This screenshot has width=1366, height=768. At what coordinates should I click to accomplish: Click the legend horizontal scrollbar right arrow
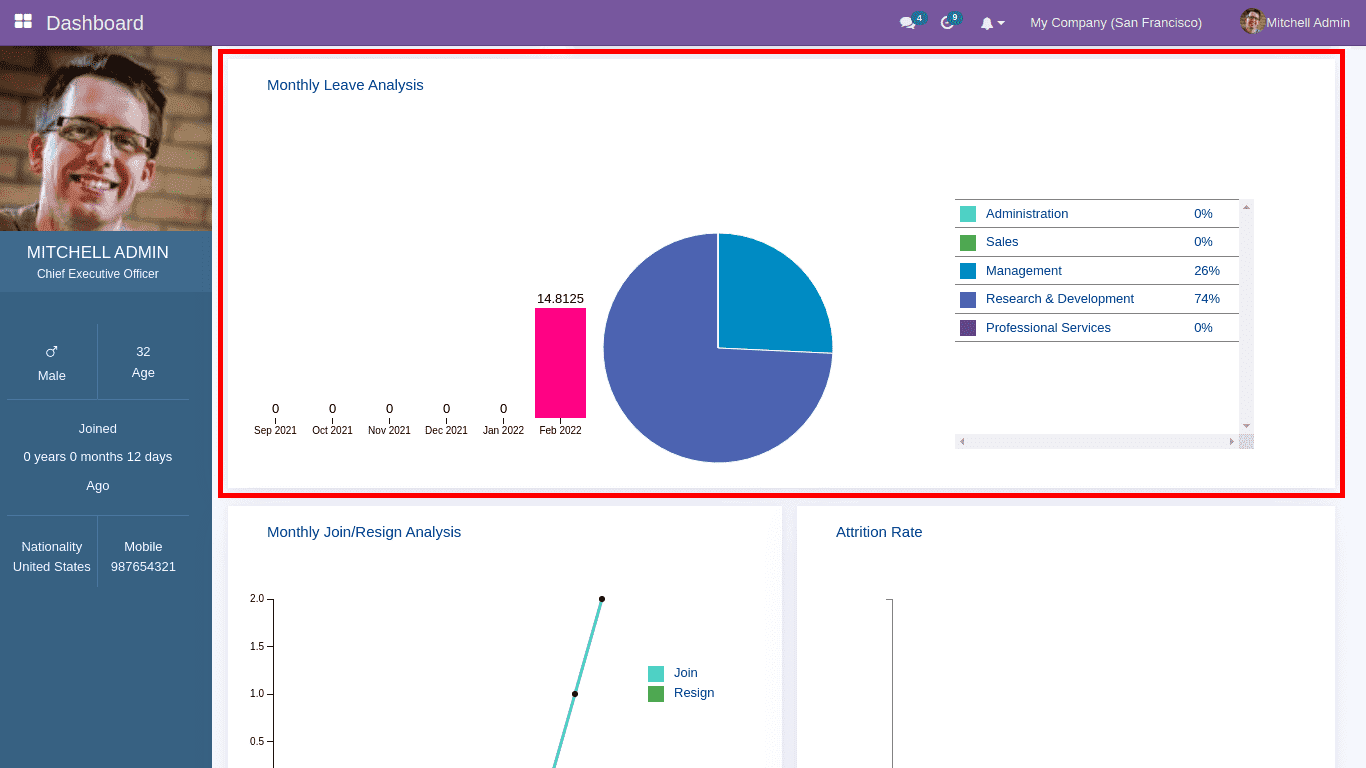tap(1232, 442)
